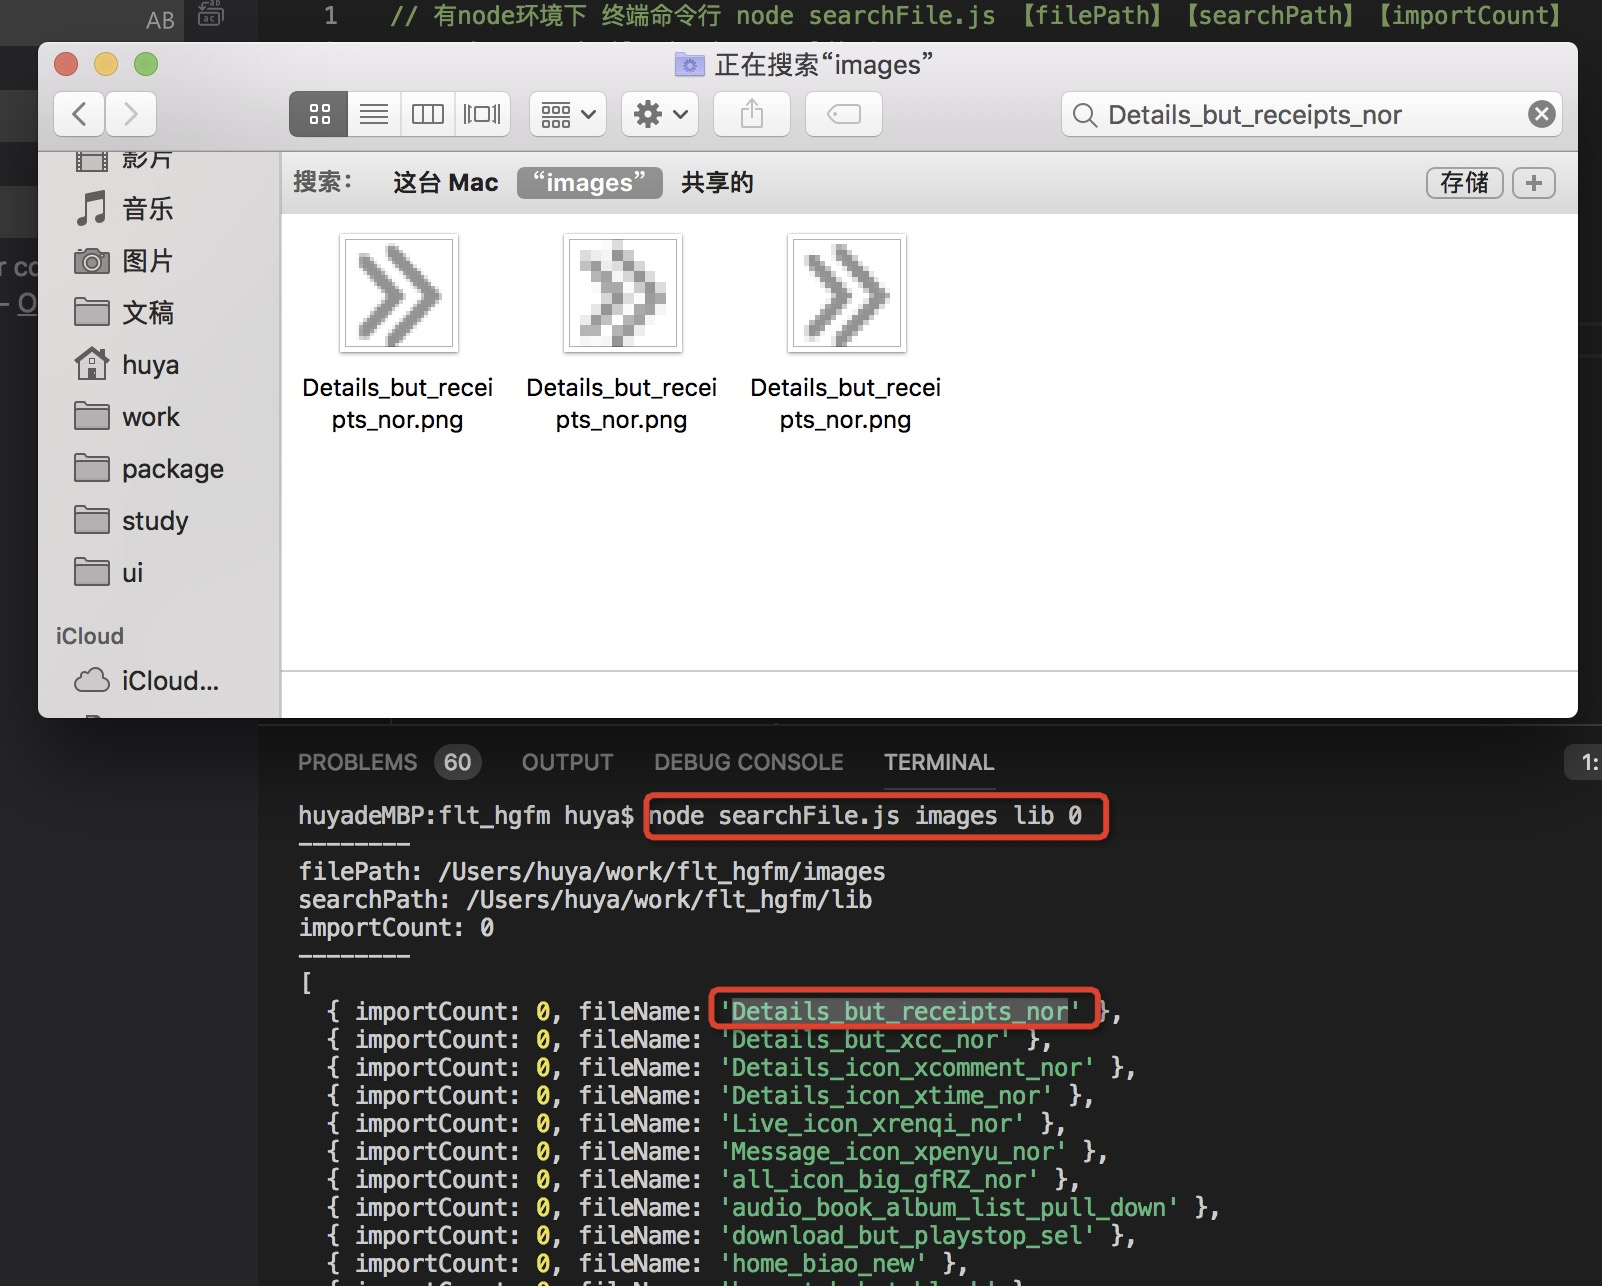Viewport: 1602px width, 1286px height.
Task: Click the 'home_biao_new' fileName in terminal
Action: [823, 1264]
